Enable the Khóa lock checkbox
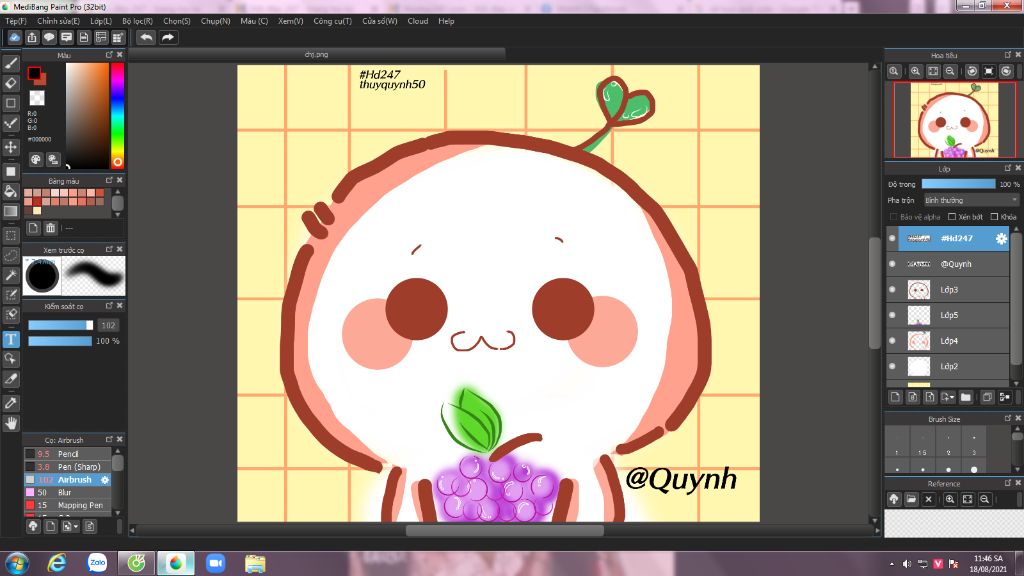 (994, 217)
